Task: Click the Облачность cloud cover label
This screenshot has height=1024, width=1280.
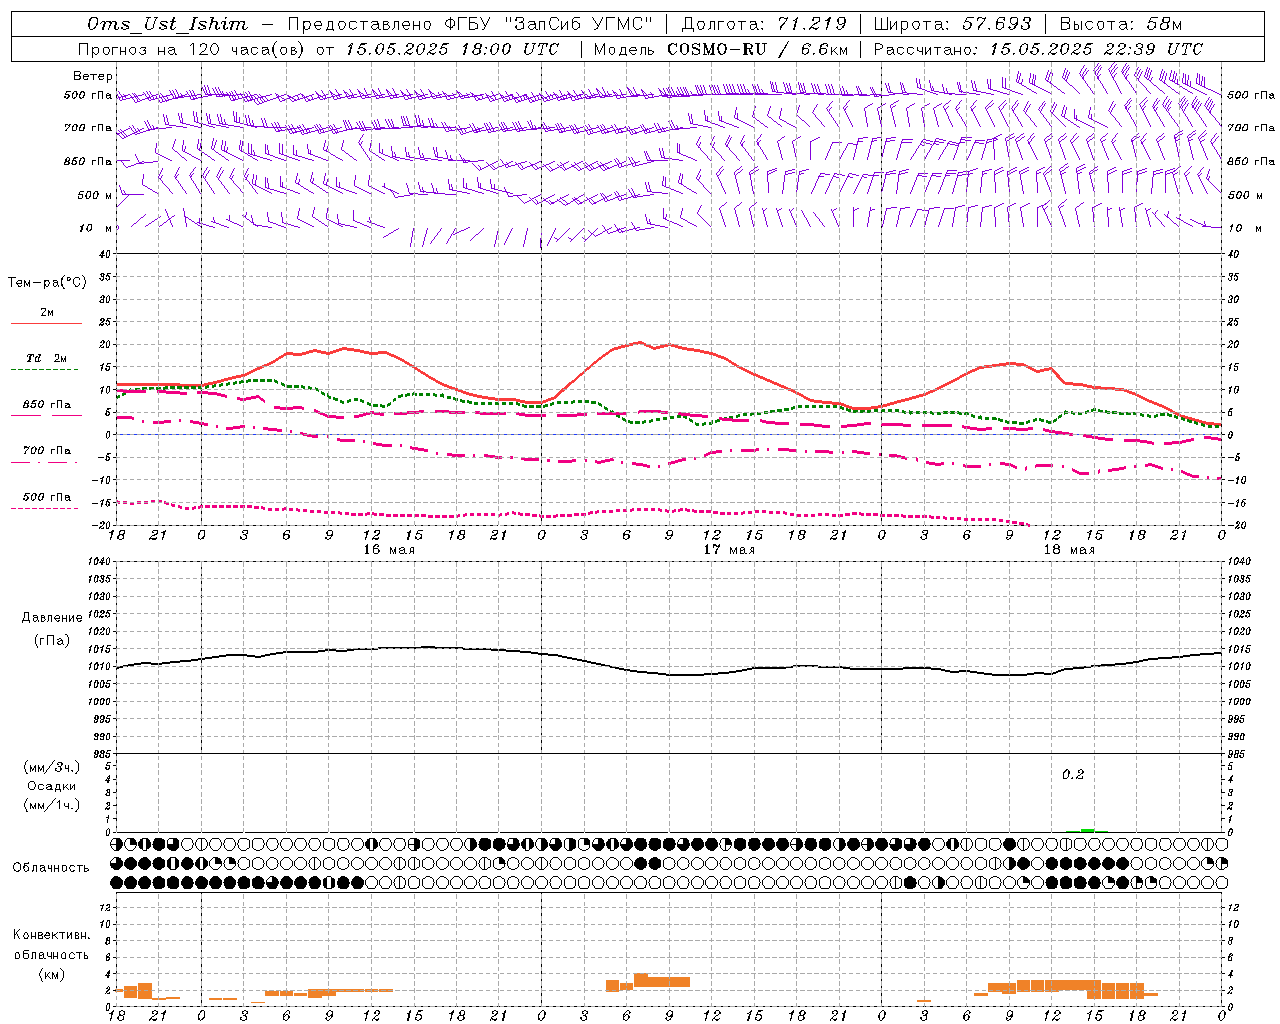Action: tap(51, 868)
